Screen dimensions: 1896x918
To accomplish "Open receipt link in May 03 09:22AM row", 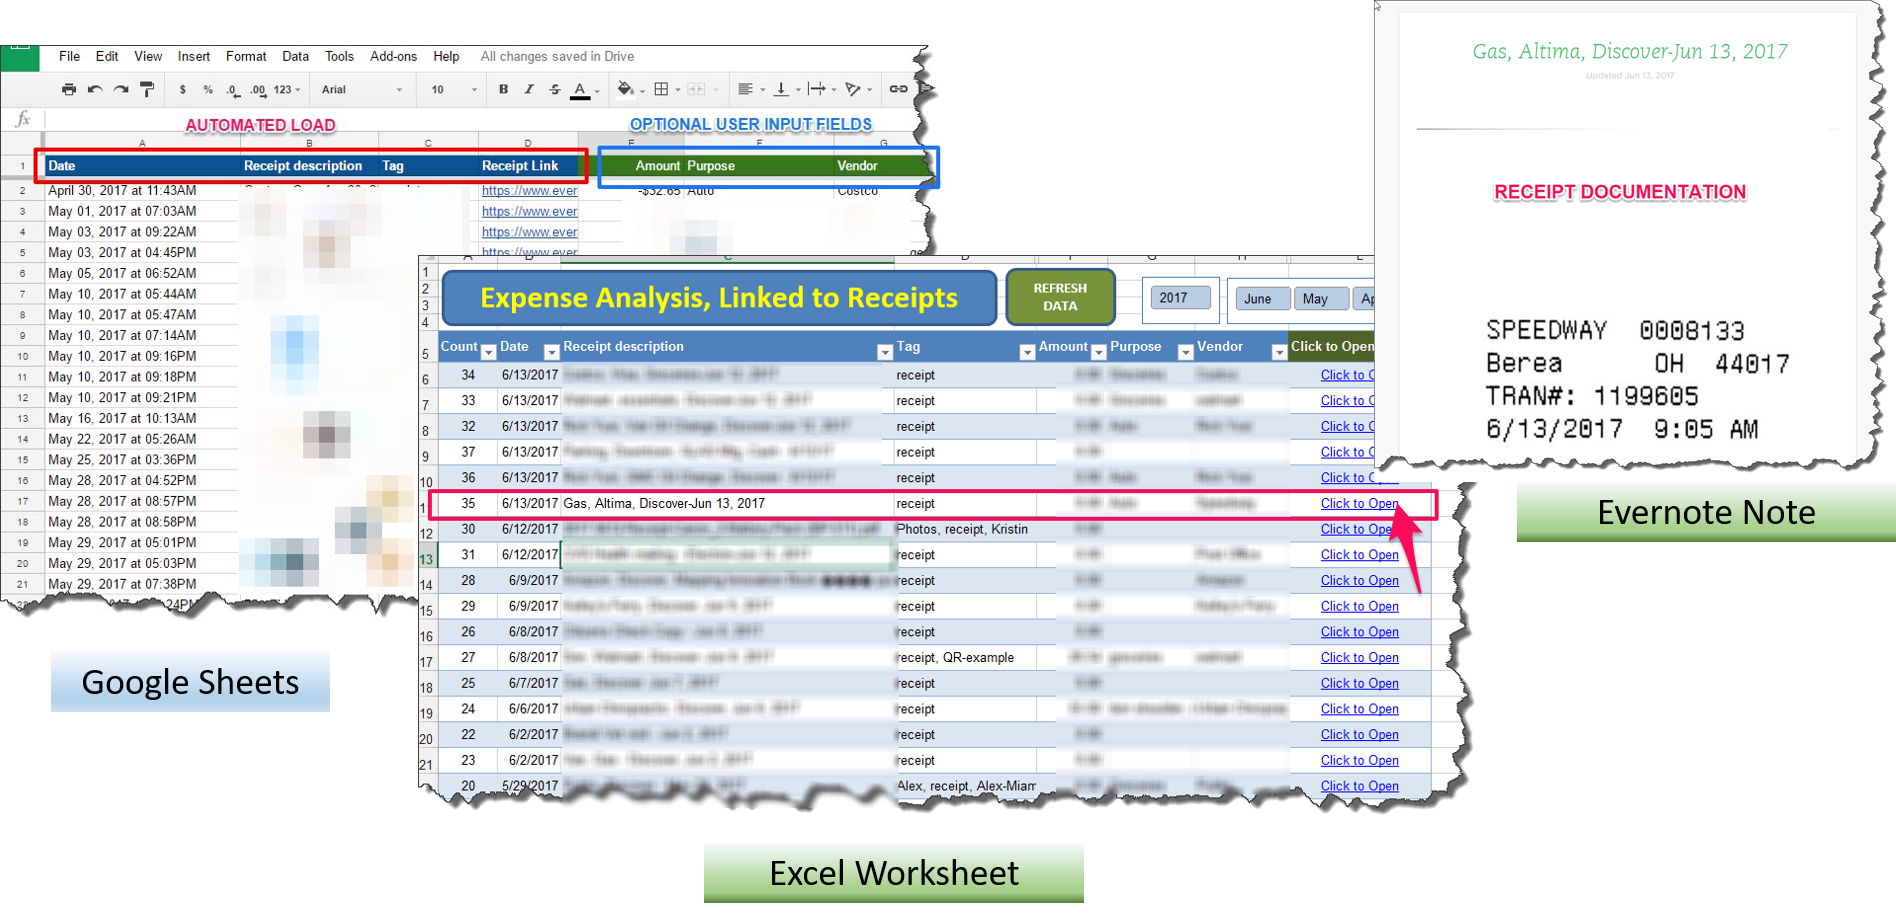I will (529, 232).
